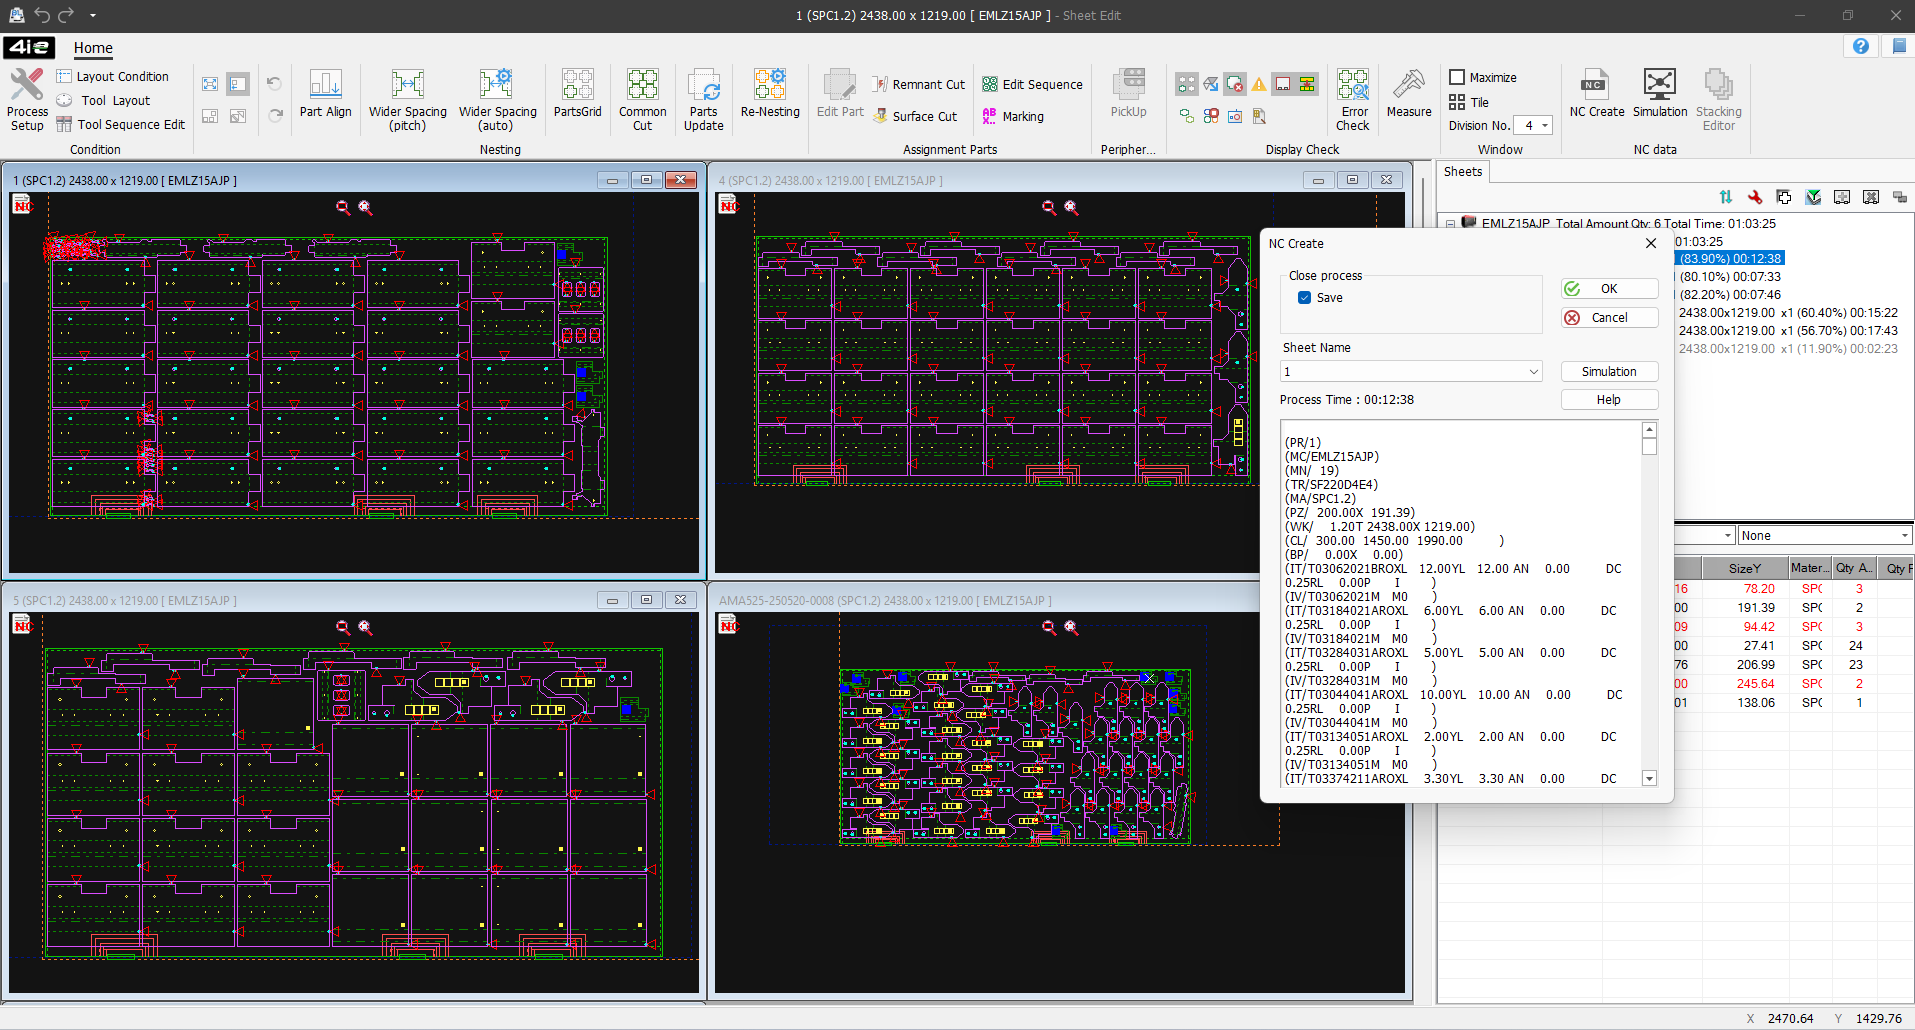Select the Sheets panel tab

pyautogui.click(x=1462, y=172)
